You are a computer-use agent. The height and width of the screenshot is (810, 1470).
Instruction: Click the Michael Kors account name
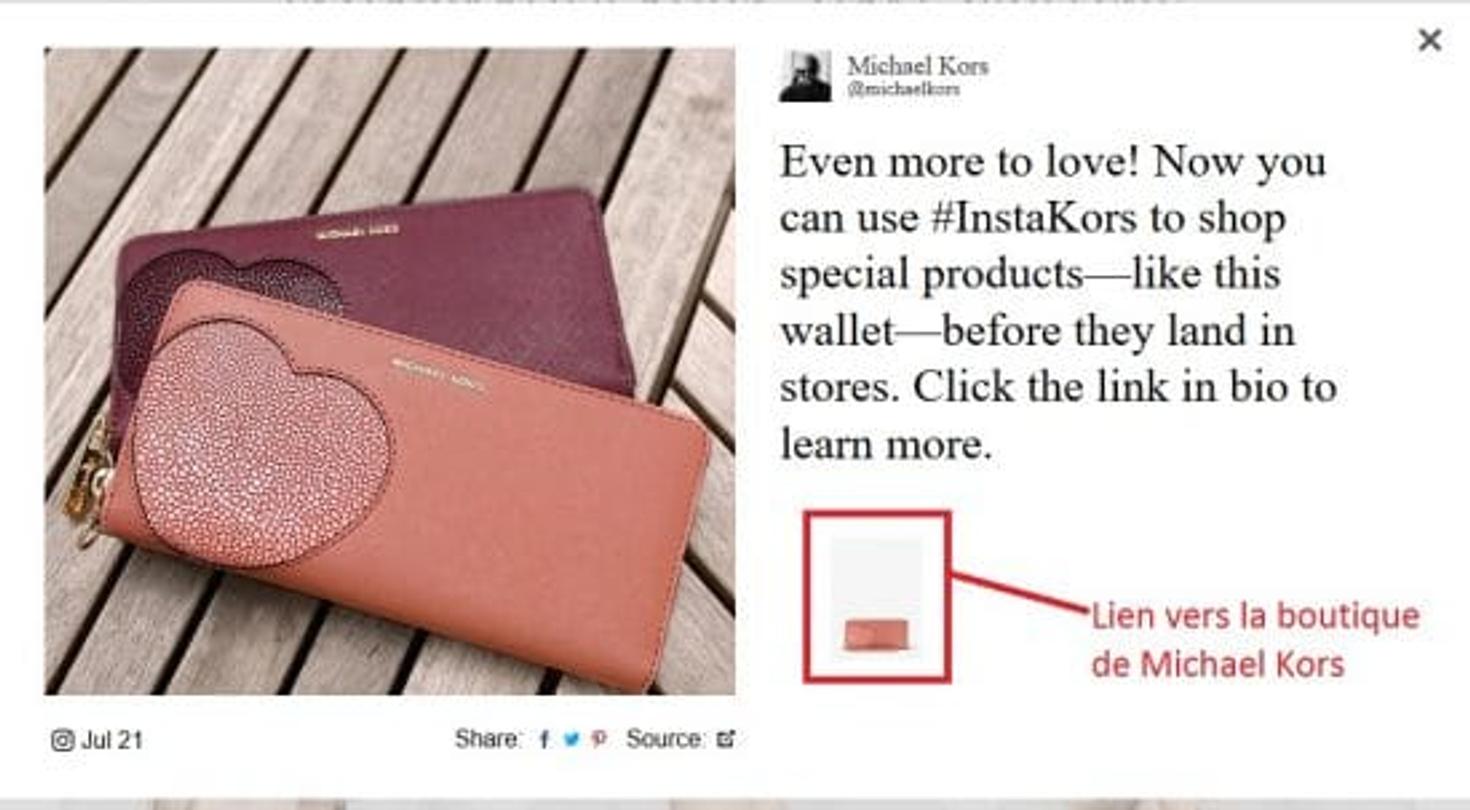917,66
